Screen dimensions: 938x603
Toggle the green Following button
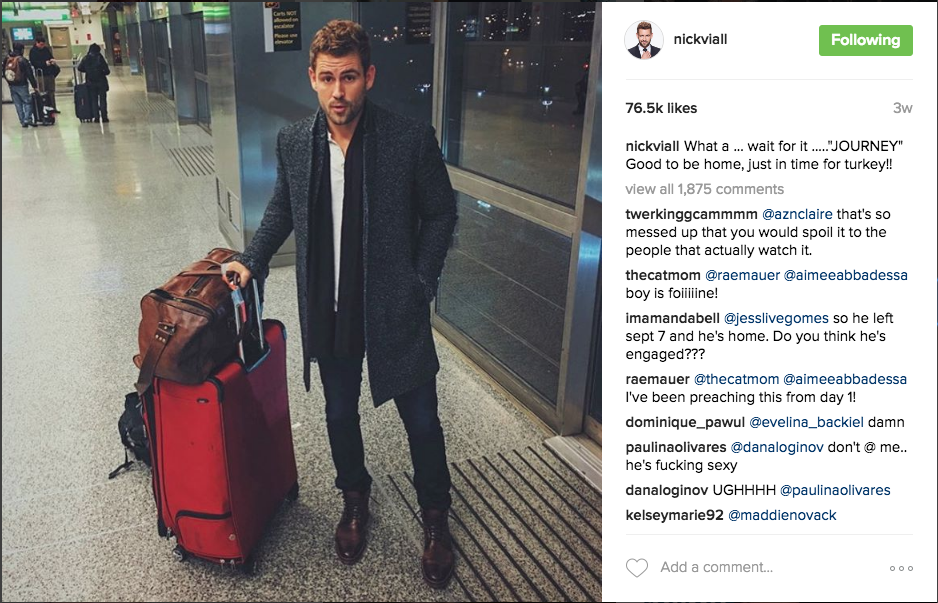866,40
